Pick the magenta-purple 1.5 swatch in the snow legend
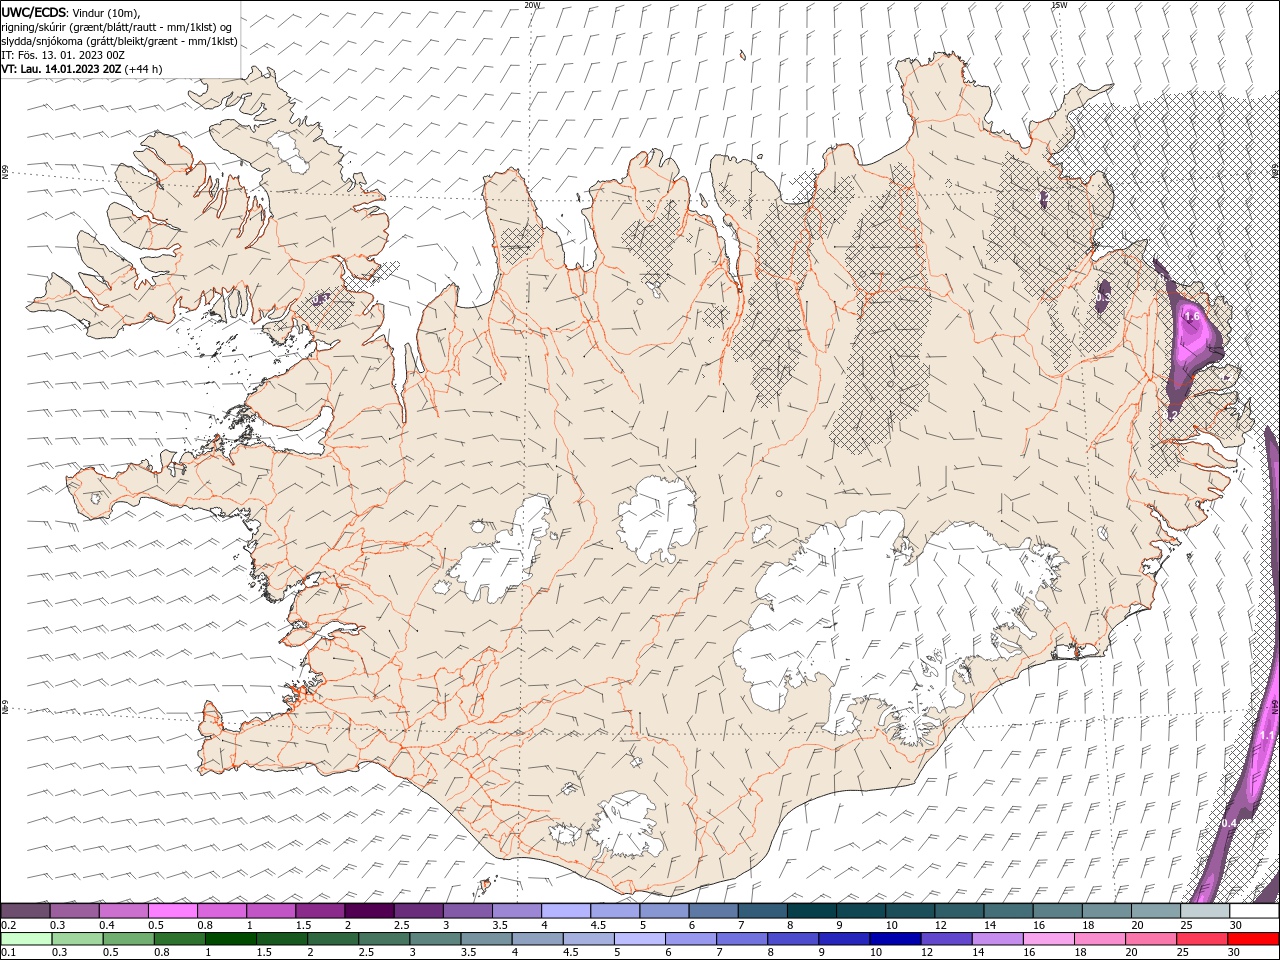Image resolution: width=1280 pixels, height=960 pixels. click(319, 911)
